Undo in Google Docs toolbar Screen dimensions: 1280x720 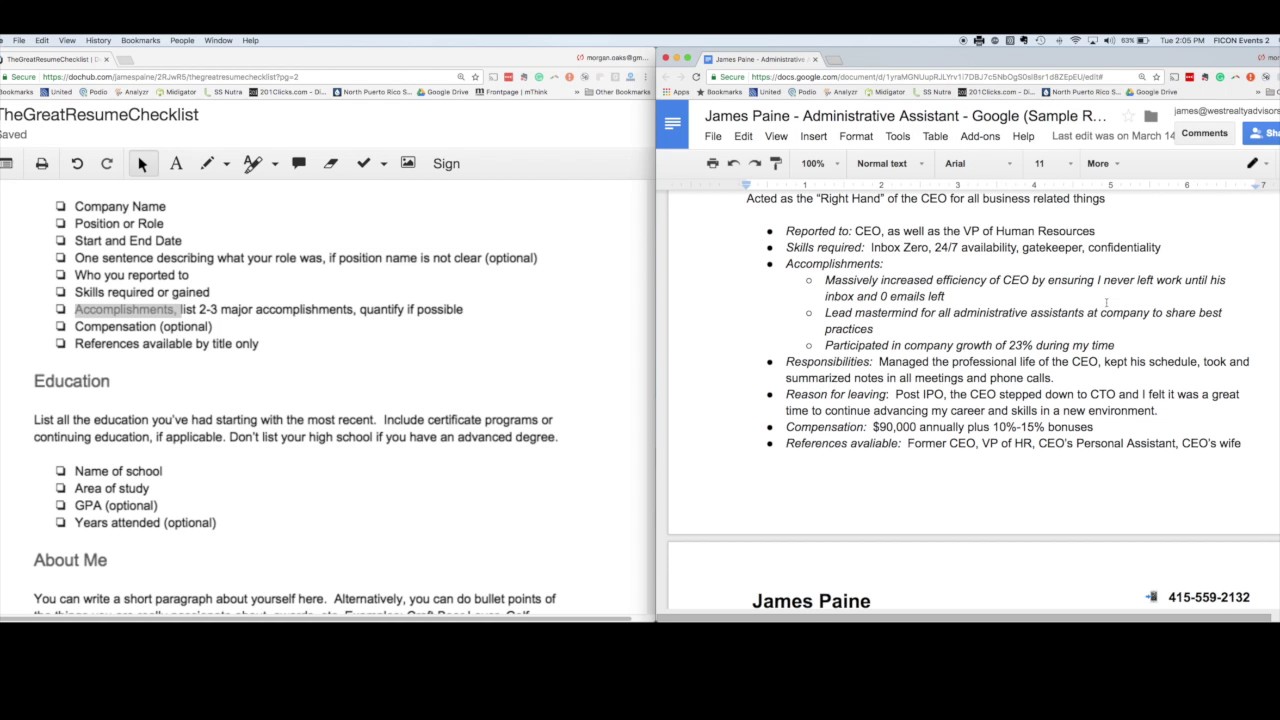click(733, 164)
